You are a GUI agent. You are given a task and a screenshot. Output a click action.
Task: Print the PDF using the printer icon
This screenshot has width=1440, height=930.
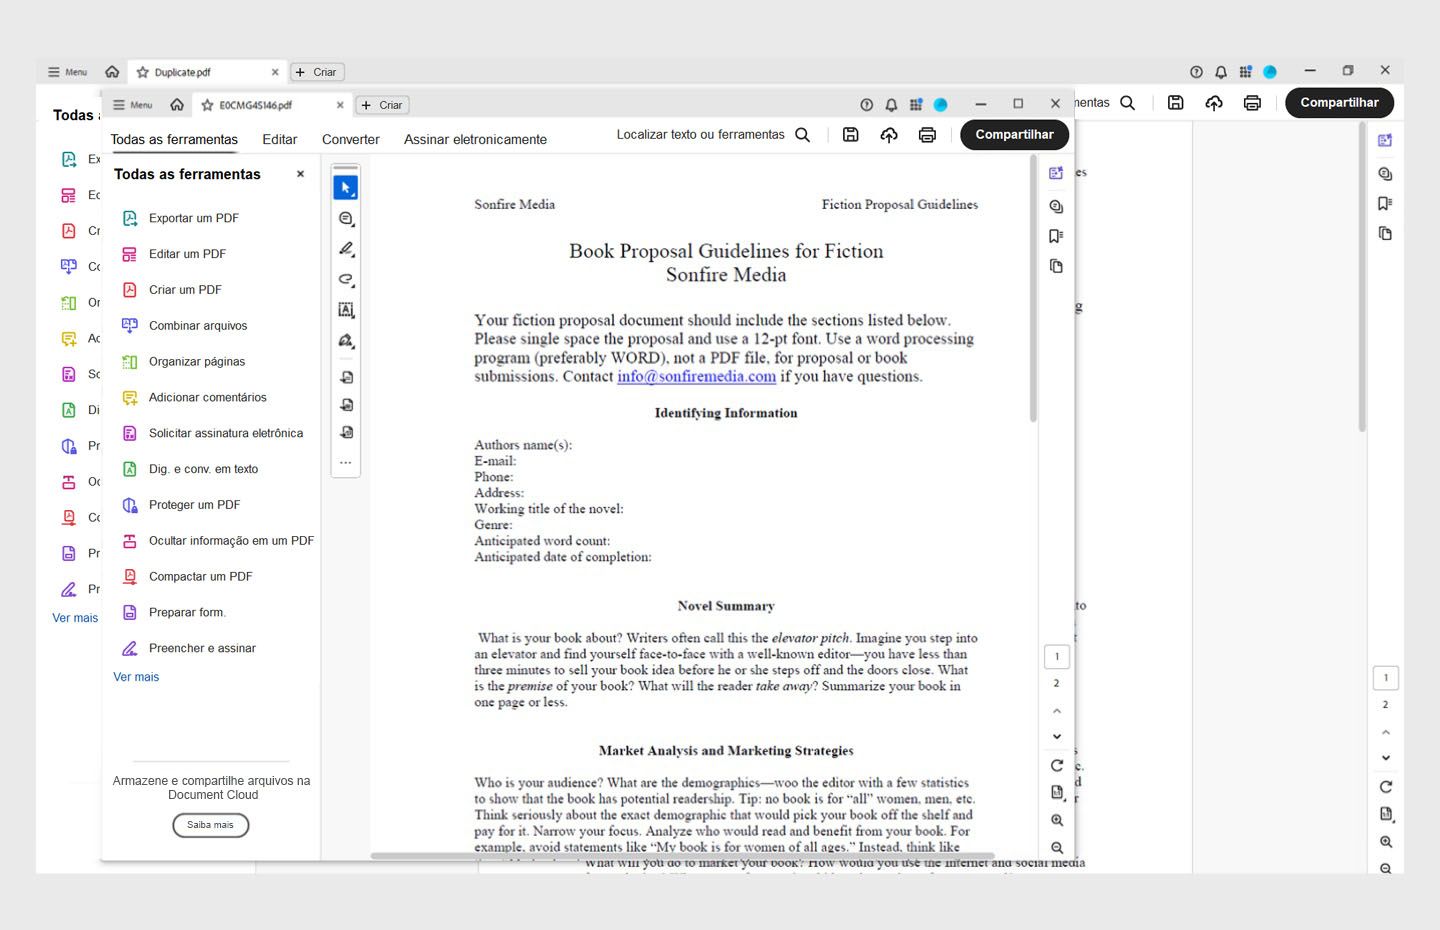(927, 134)
